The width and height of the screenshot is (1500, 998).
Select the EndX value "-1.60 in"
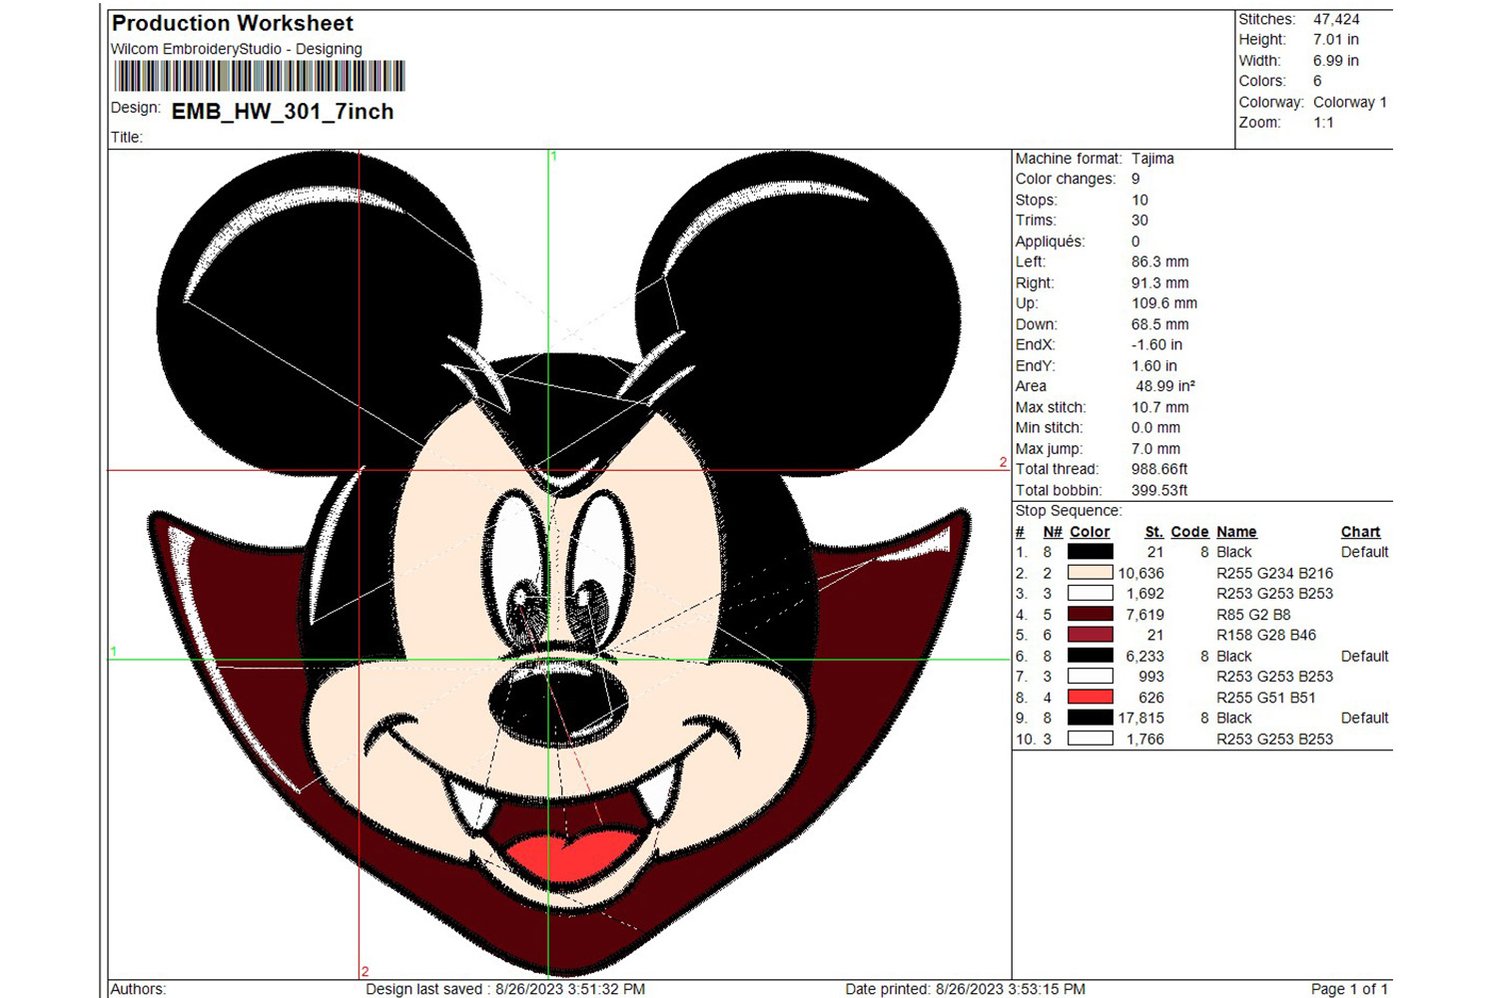click(x=1157, y=345)
